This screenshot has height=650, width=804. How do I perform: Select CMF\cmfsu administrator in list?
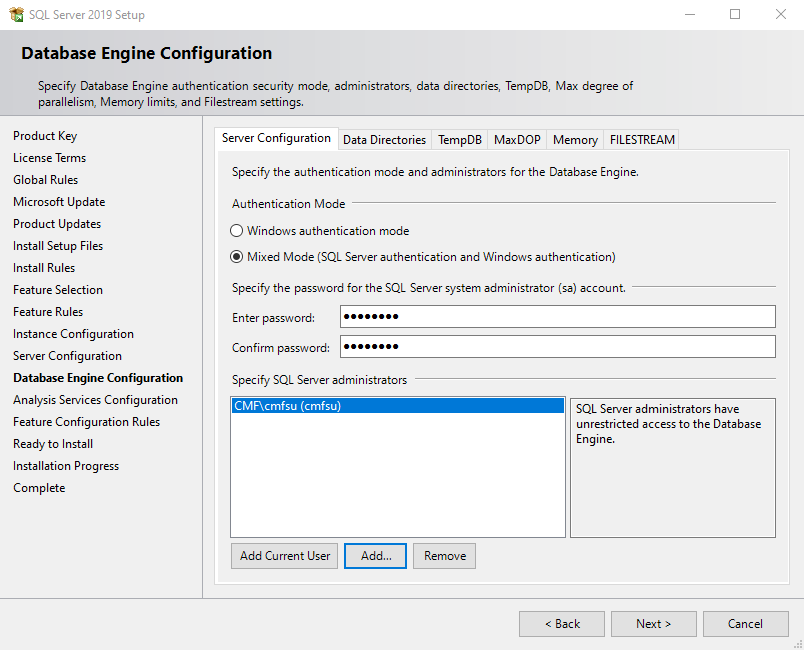(x=397, y=406)
